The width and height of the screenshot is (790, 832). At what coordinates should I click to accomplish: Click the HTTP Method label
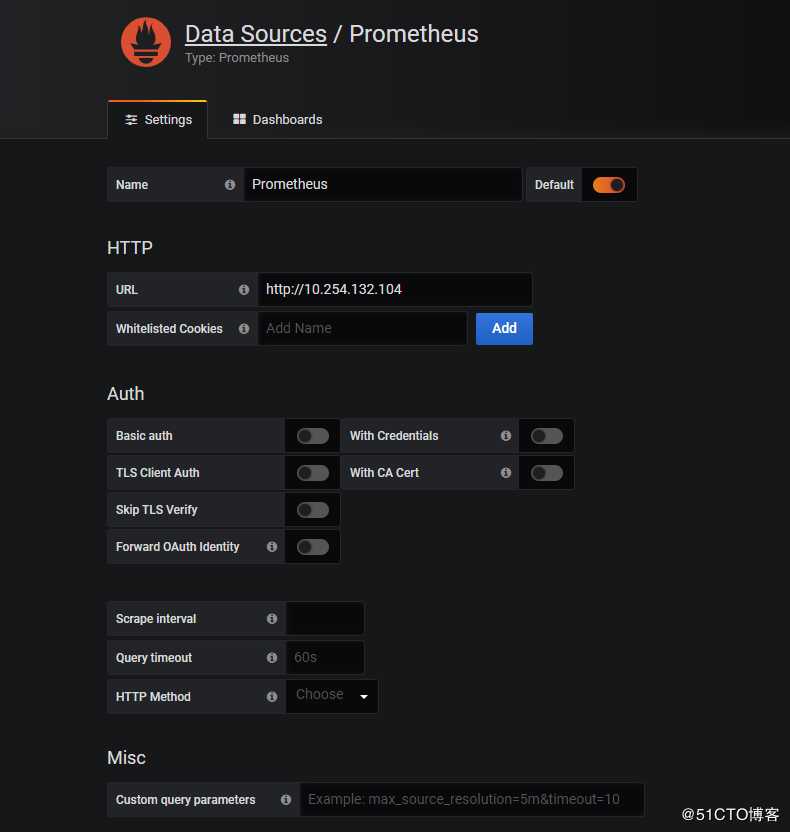click(x=153, y=697)
